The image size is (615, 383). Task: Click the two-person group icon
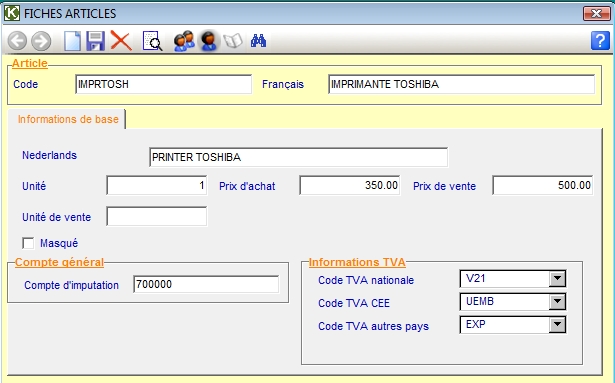tap(184, 41)
